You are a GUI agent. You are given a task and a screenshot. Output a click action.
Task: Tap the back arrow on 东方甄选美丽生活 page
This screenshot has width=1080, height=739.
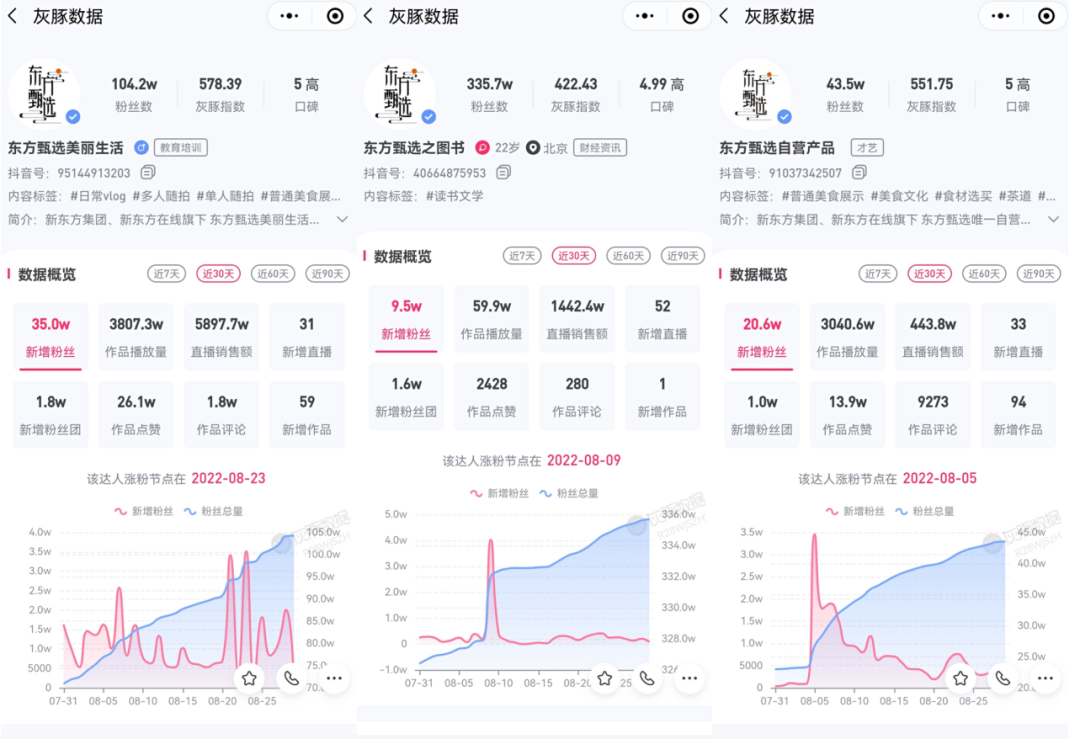coord(11,16)
